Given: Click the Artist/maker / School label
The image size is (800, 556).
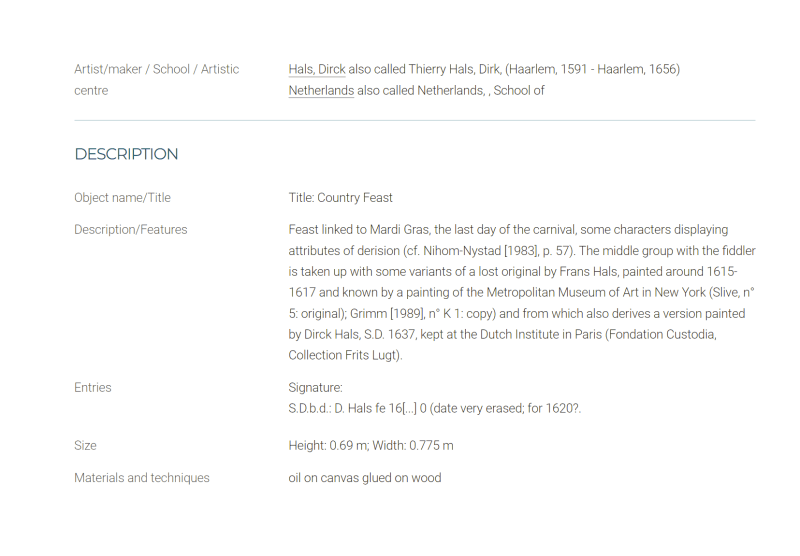Looking at the screenshot, I should [x=156, y=80].
